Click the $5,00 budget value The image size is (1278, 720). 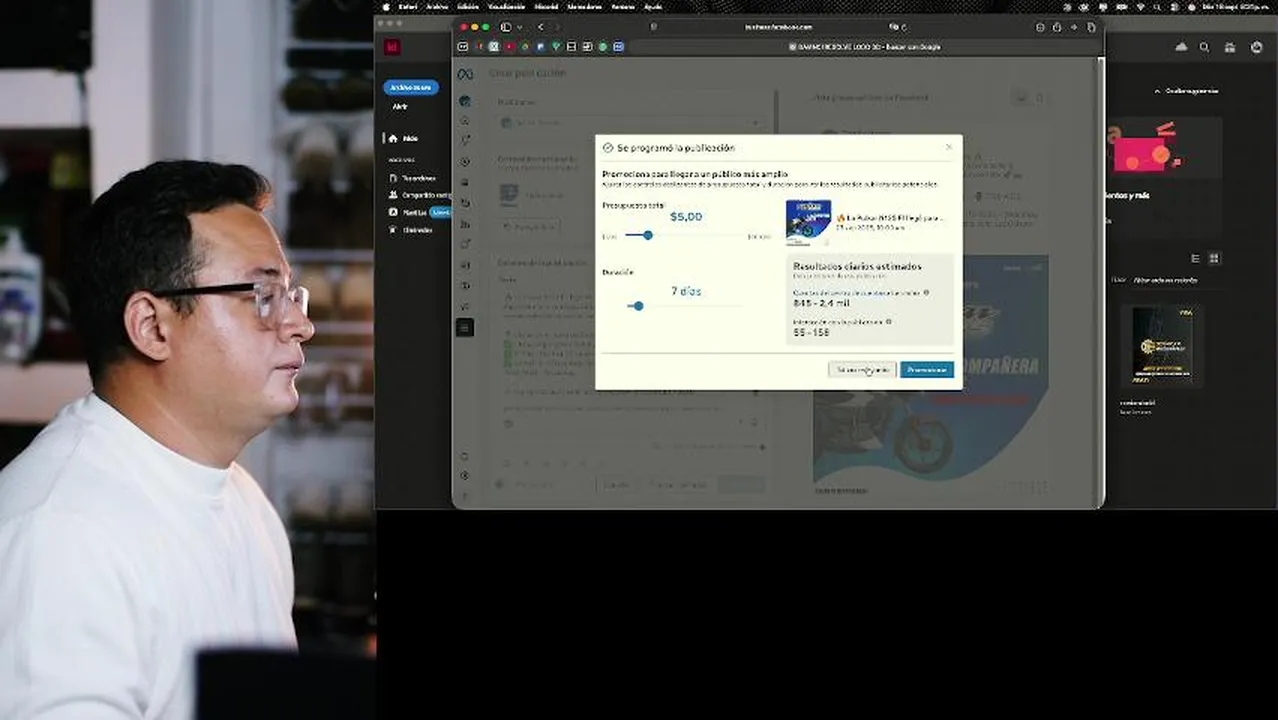686,216
